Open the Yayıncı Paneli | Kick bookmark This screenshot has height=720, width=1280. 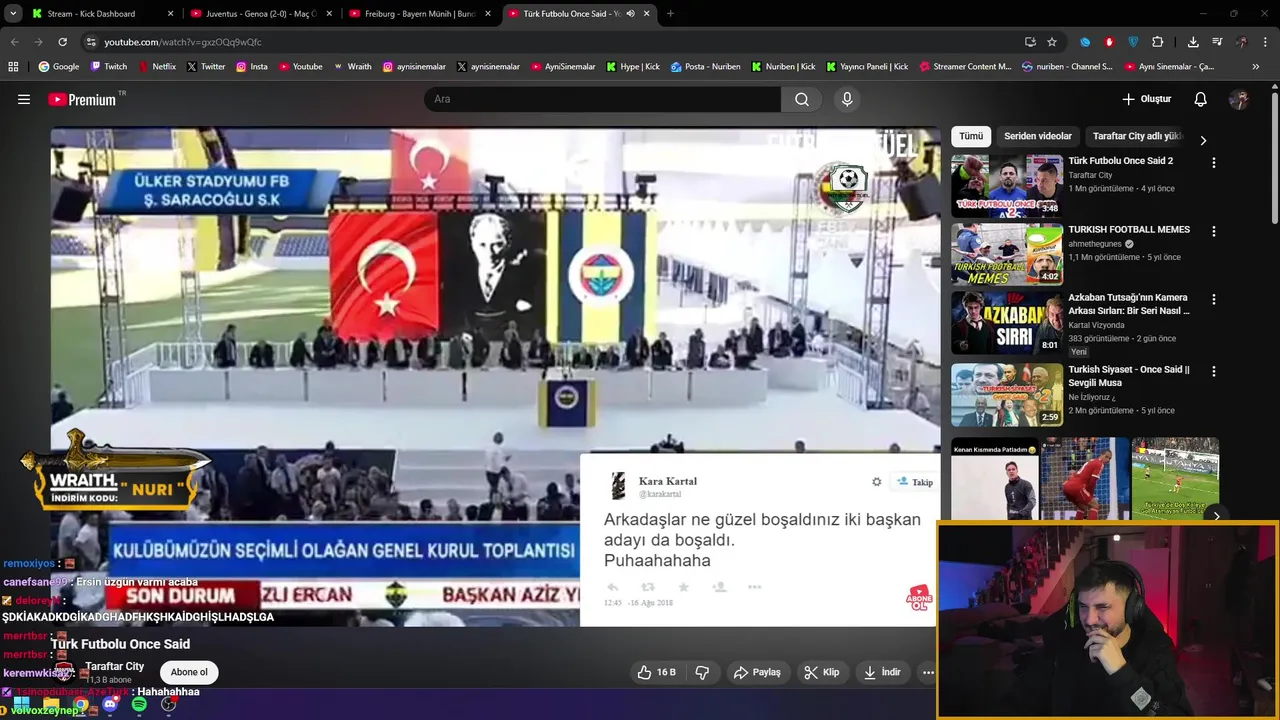[867, 67]
